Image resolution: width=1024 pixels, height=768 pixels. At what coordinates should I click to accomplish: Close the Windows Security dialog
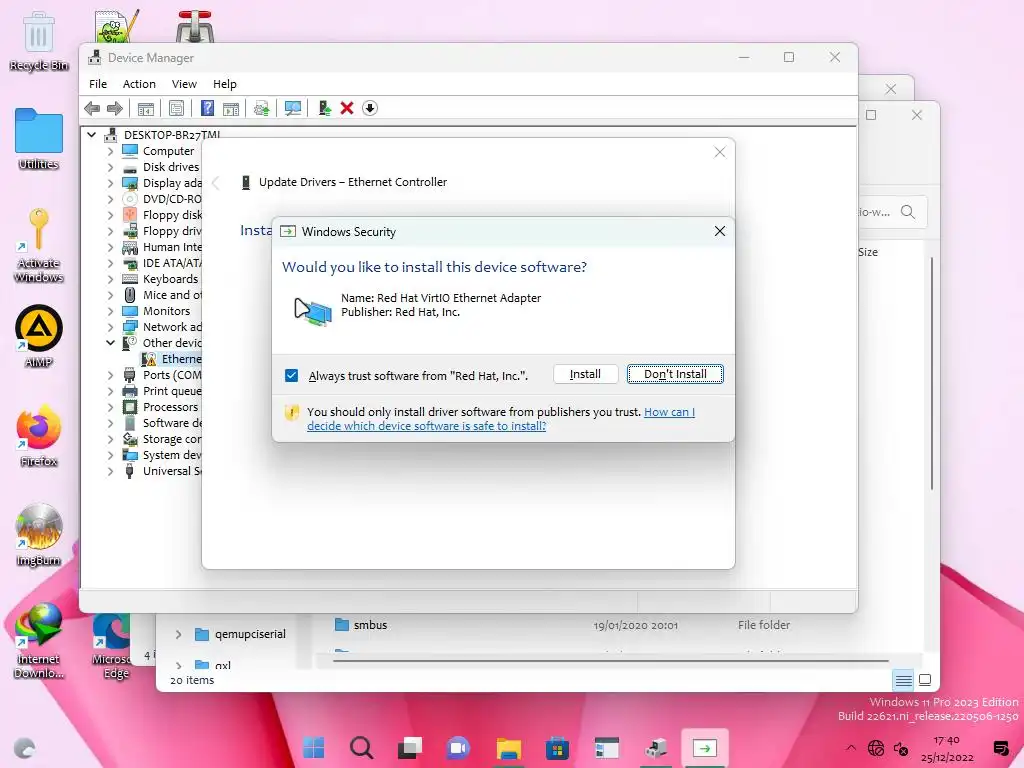tap(720, 231)
